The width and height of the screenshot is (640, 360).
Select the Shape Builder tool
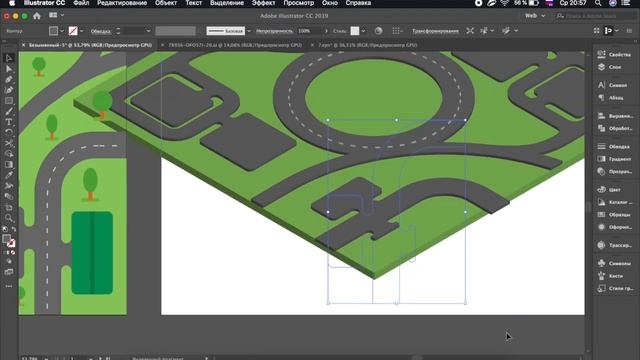coord(9,154)
